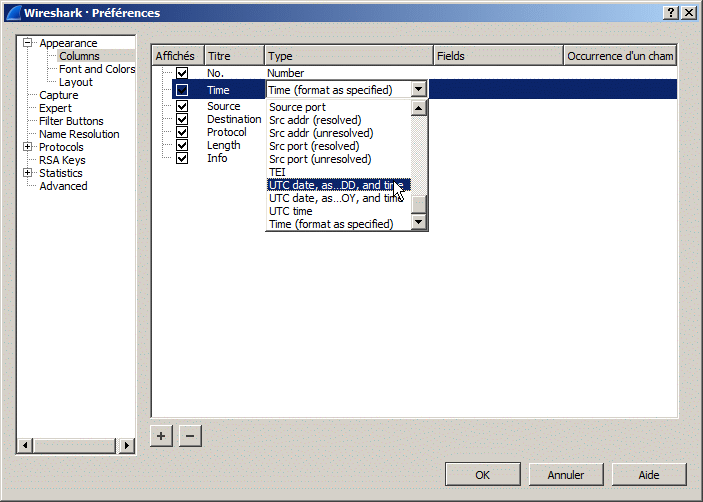The width and height of the screenshot is (703, 502).
Task: Click the minus button to remove column
Action: coord(190,435)
